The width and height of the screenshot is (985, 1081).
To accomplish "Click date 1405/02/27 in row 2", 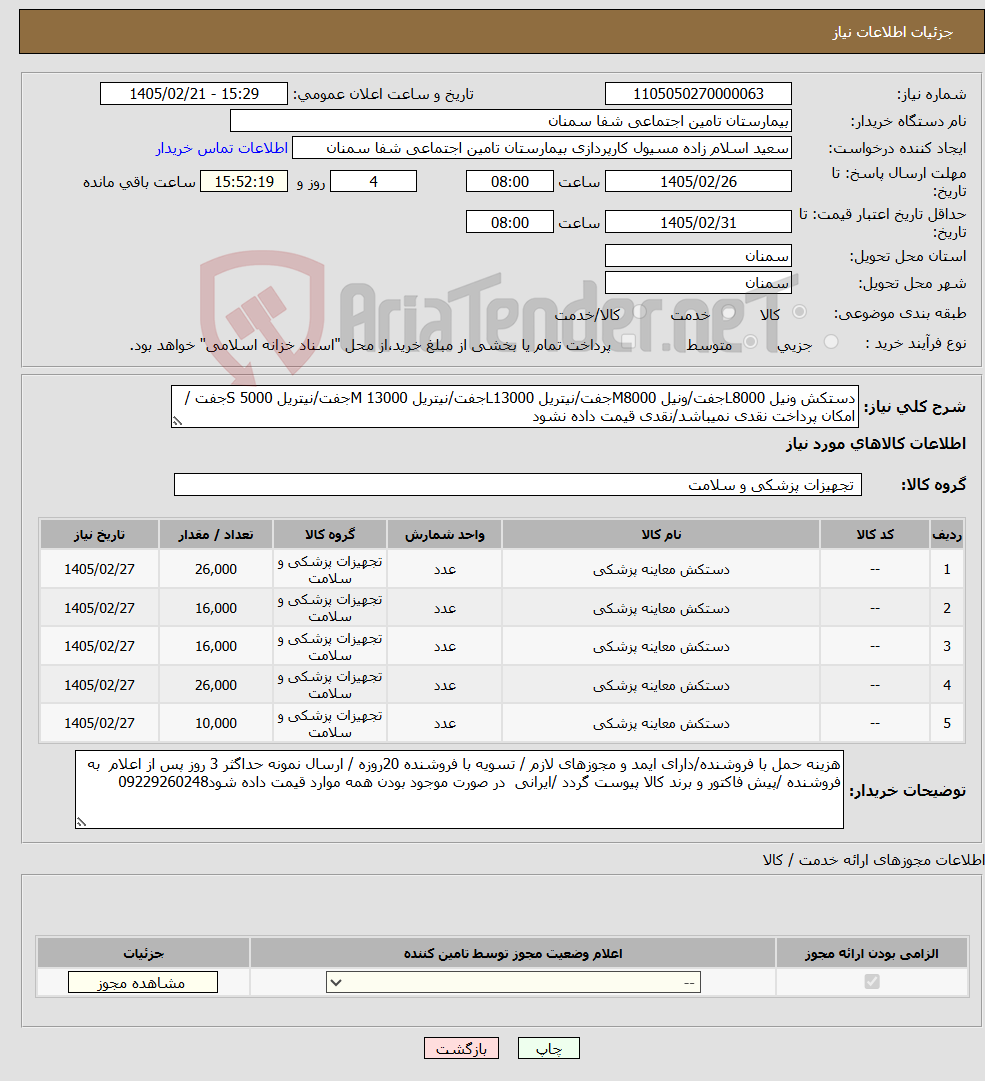I will pos(99,608).
